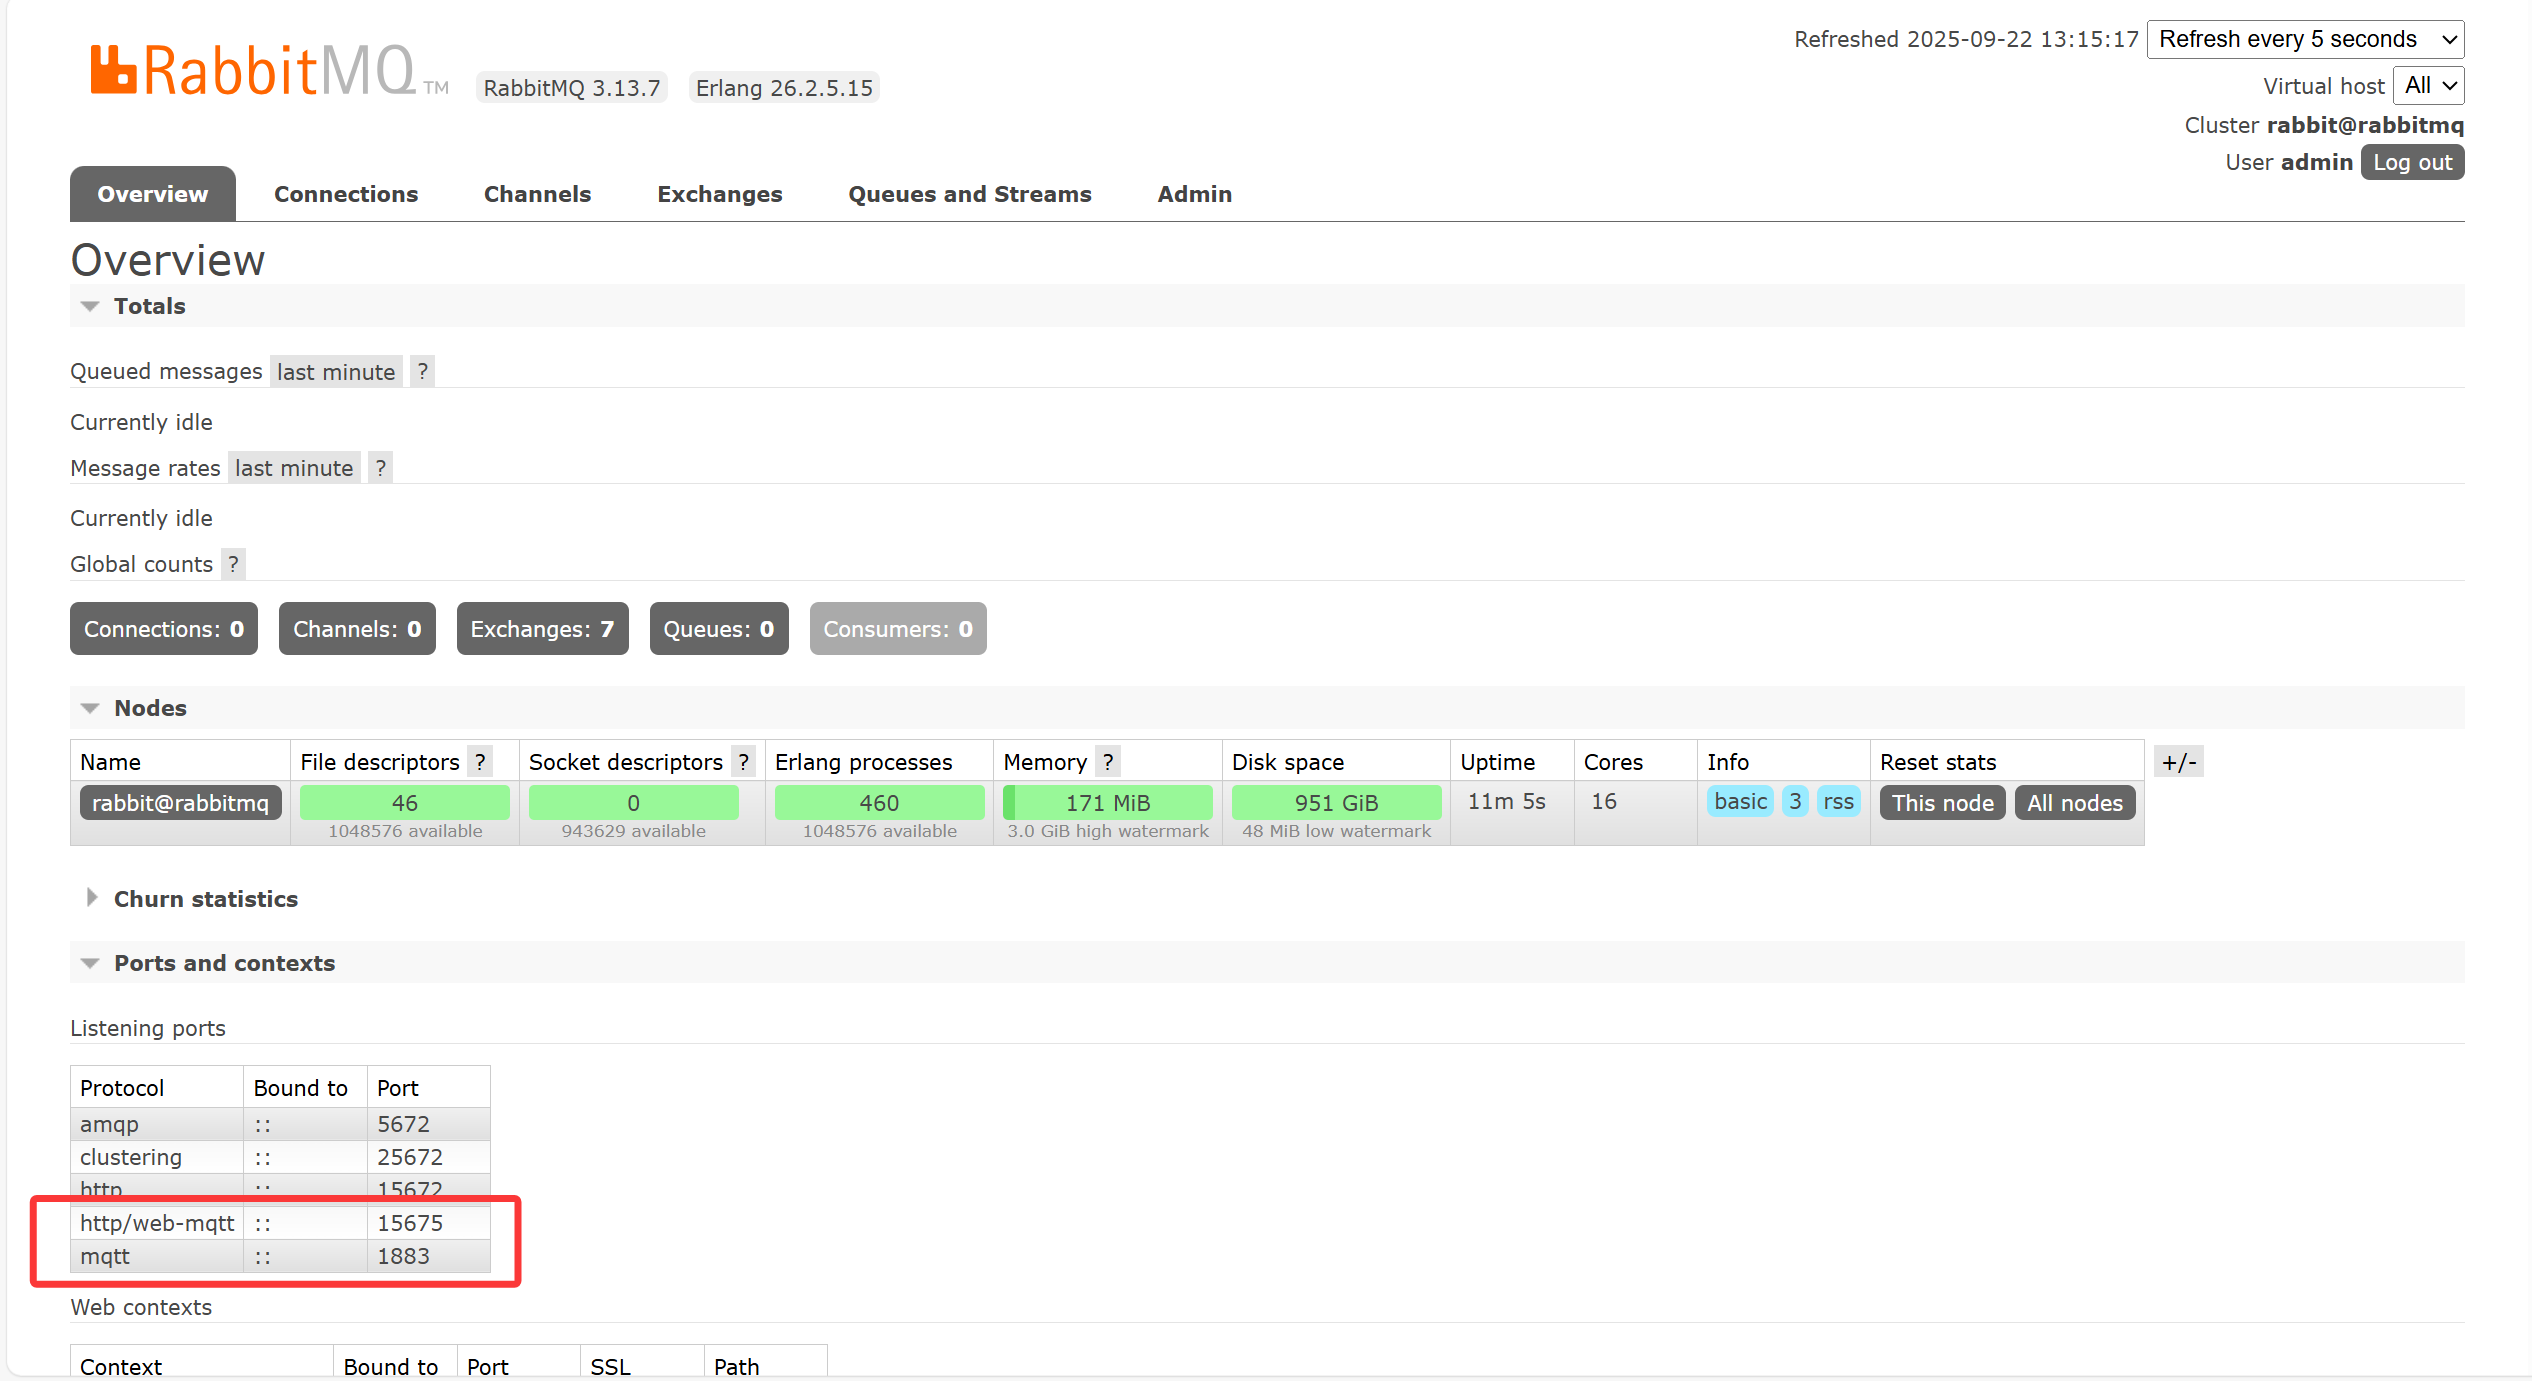Screen dimensions: 2532x1381
Task: Show File descriptors help tooltip
Action: (481, 762)
